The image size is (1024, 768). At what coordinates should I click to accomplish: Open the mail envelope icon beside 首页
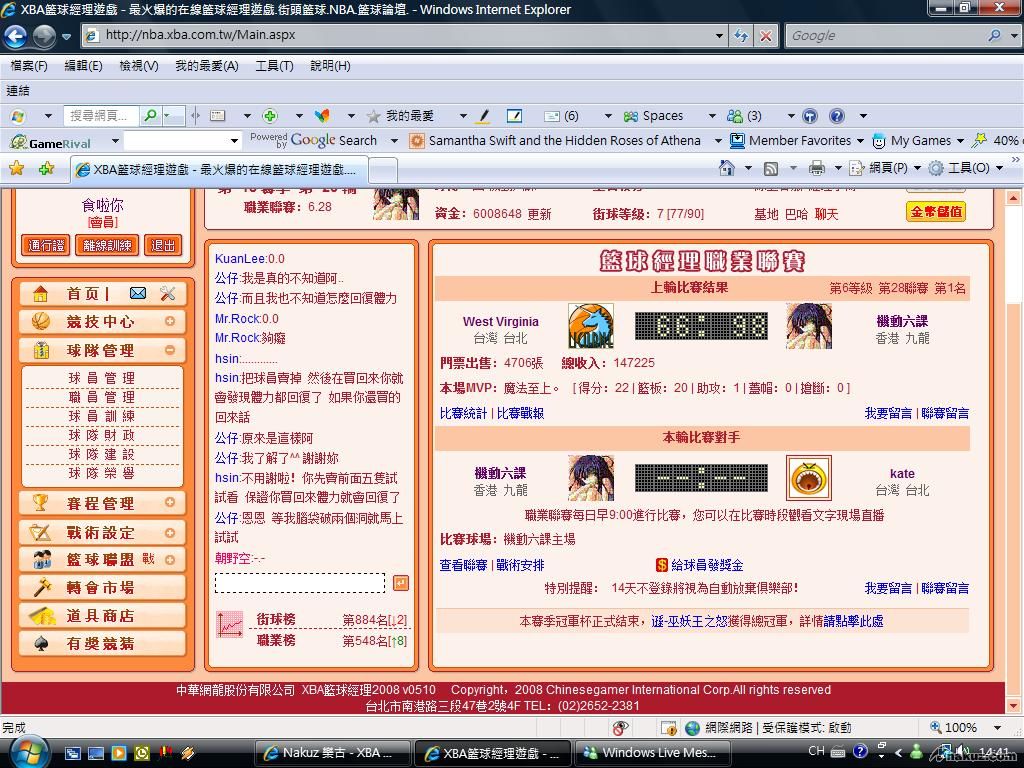(138, 293)
